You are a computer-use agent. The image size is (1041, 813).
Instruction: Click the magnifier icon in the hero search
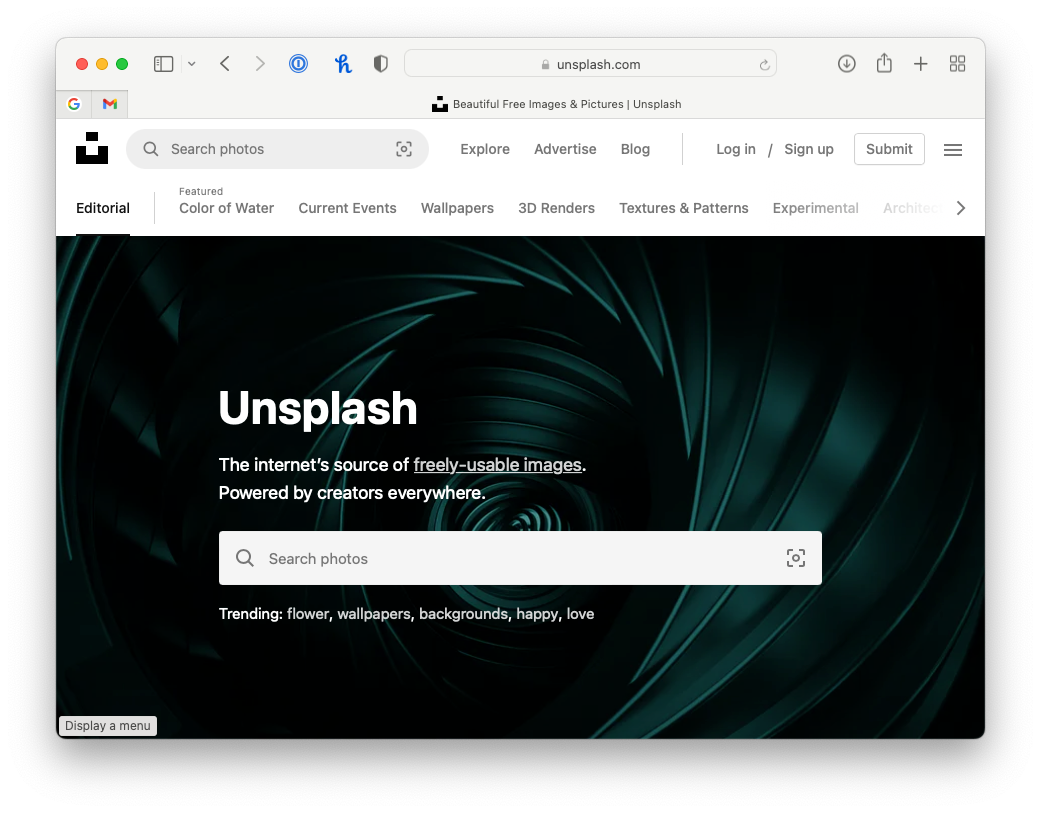245,558
